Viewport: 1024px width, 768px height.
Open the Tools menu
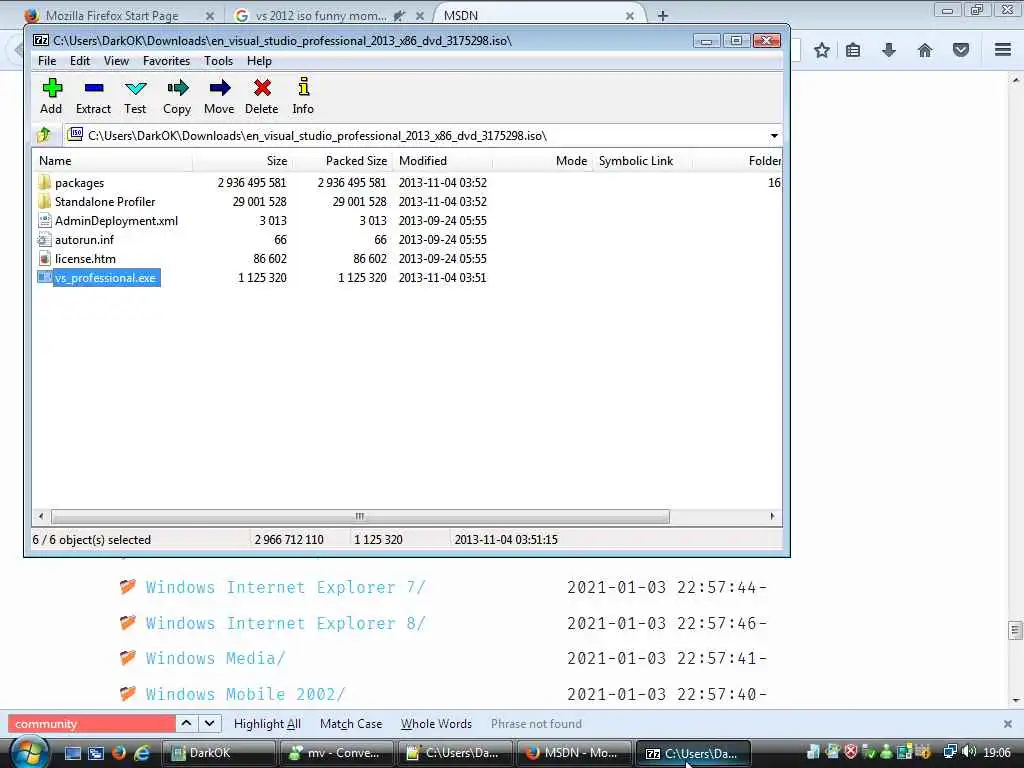click(218, 61)
